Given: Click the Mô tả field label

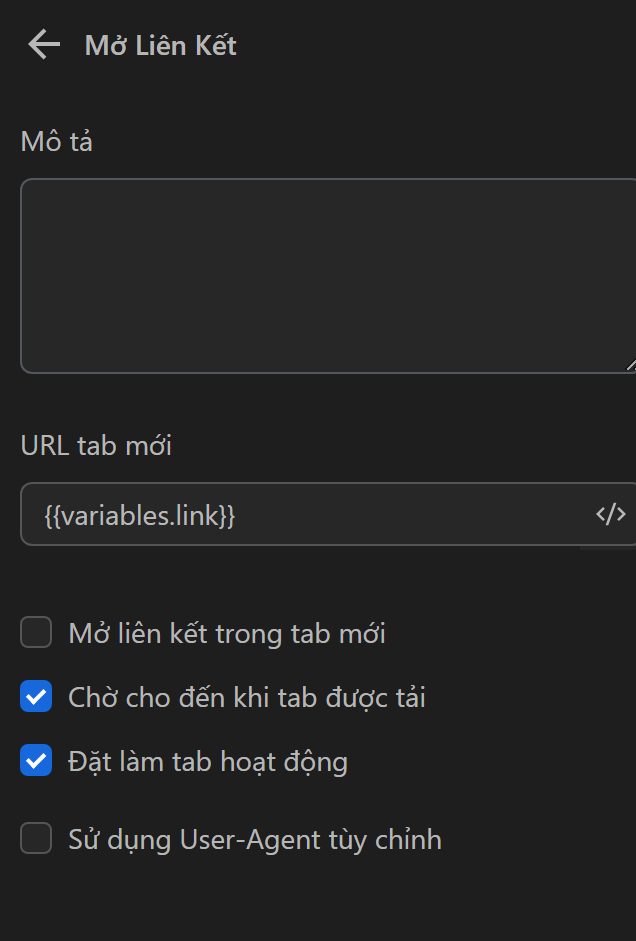Looking at the screenshot, I should coord(57,142).
